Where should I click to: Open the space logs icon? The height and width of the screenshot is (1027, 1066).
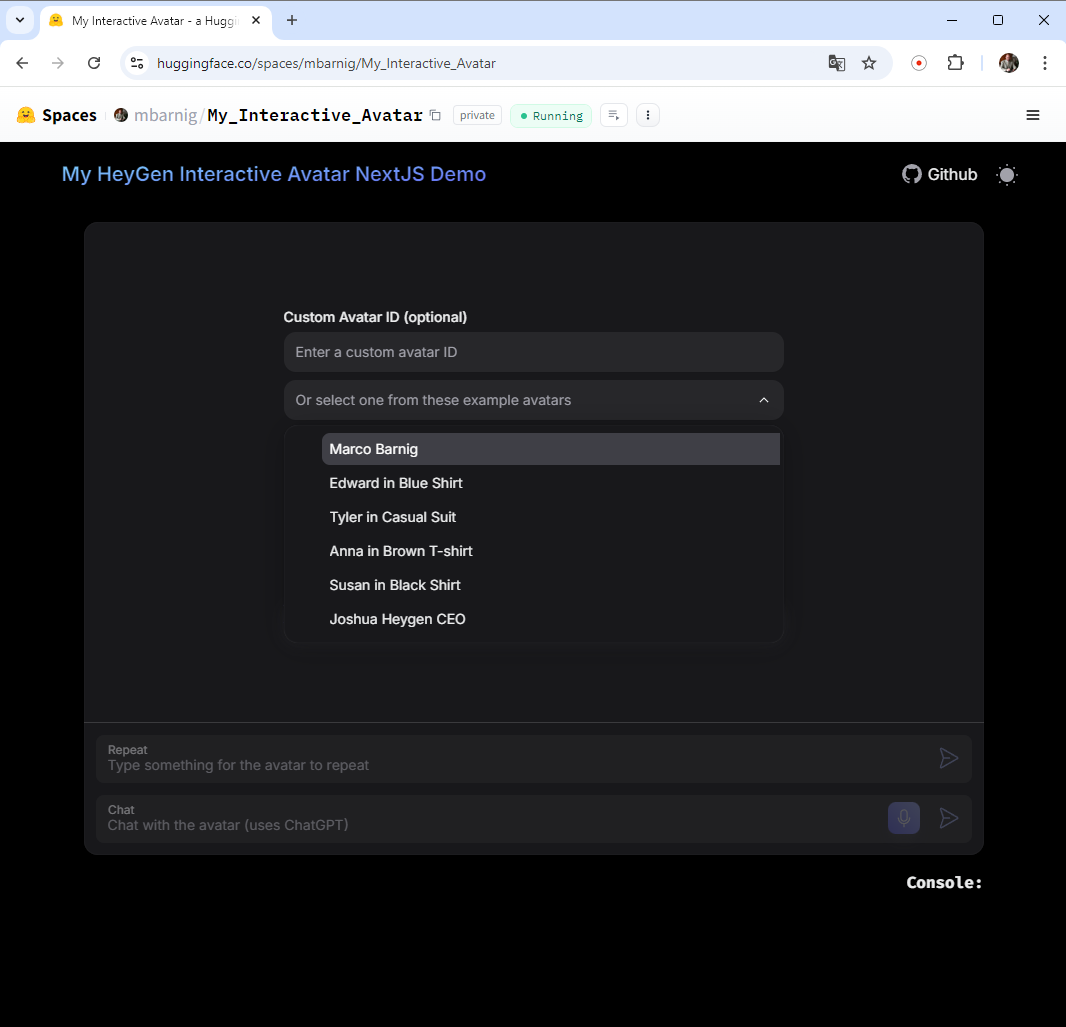(x=614, y=116)
